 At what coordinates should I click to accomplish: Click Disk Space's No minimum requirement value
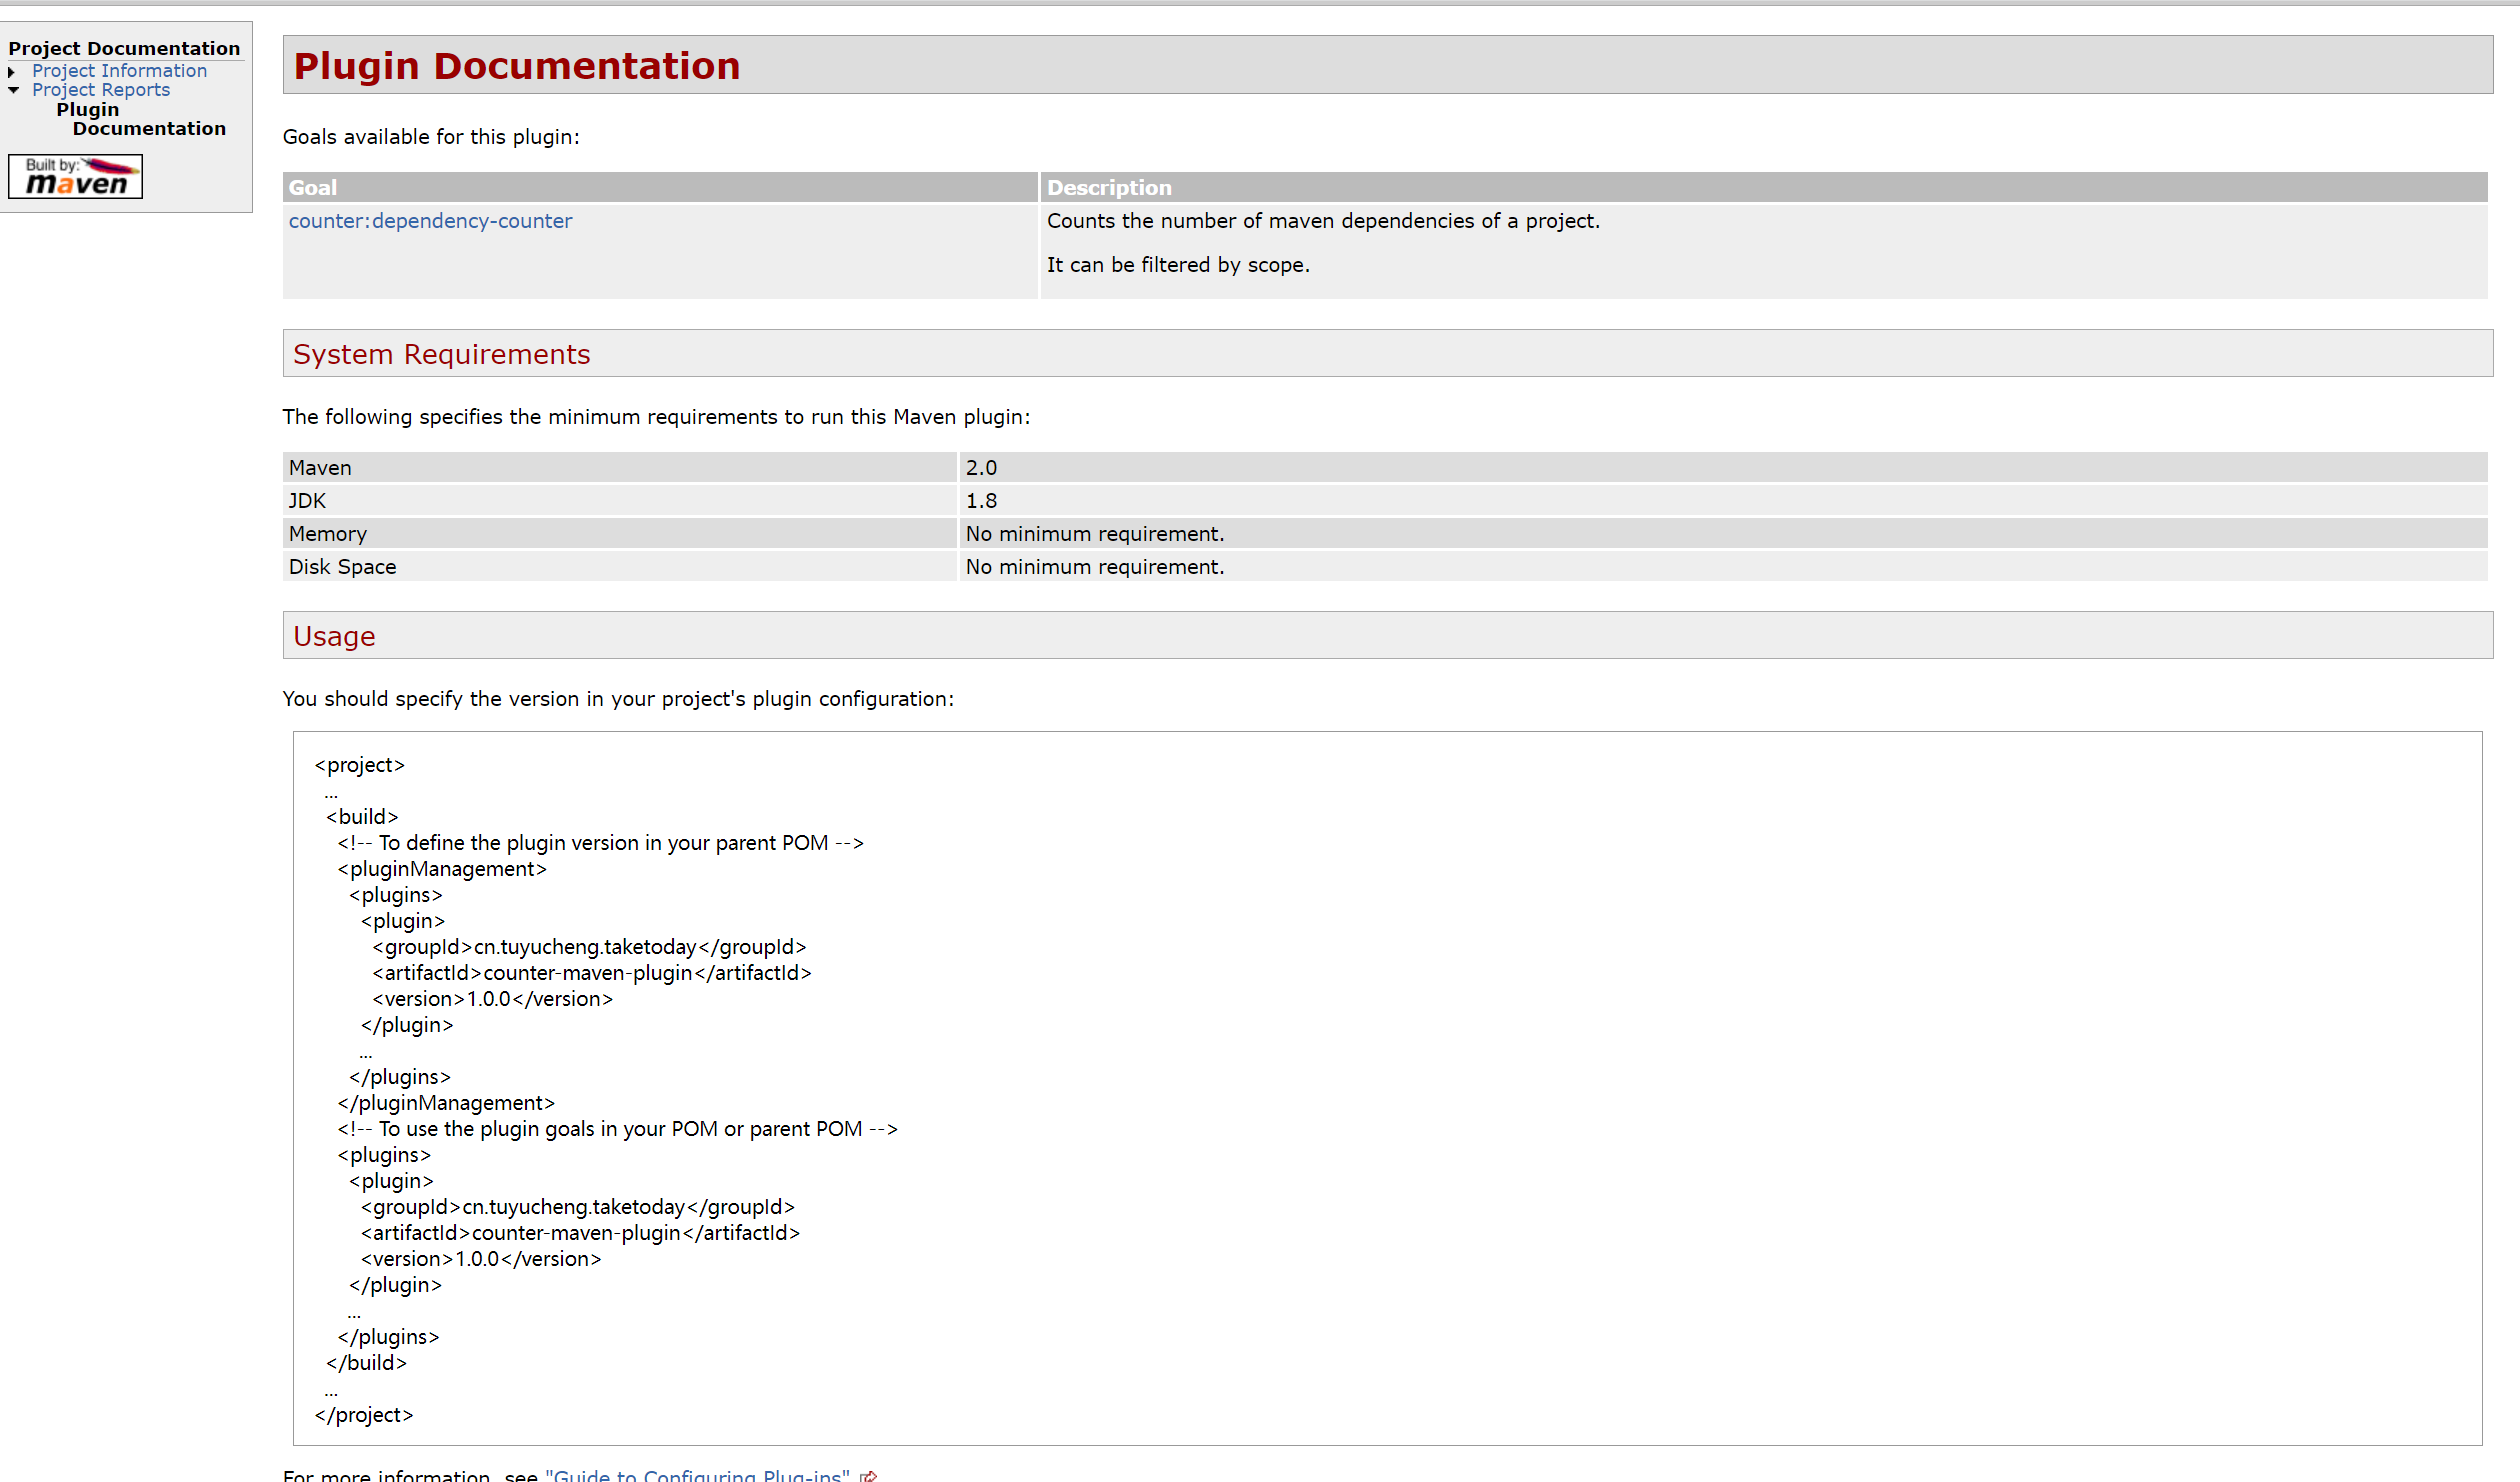[x=1095, y=567]
